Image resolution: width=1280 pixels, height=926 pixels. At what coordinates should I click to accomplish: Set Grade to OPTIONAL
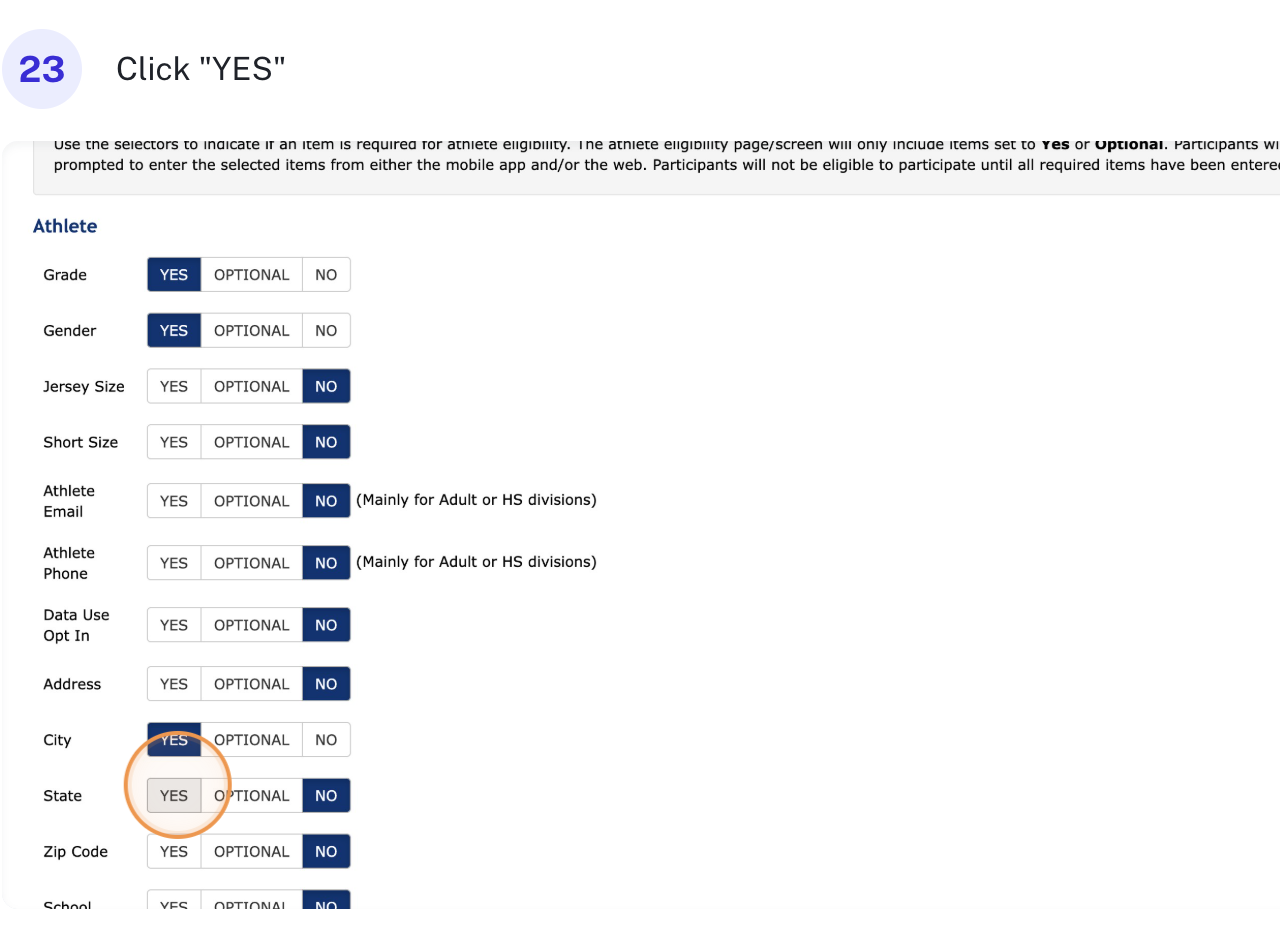point(251,275)
